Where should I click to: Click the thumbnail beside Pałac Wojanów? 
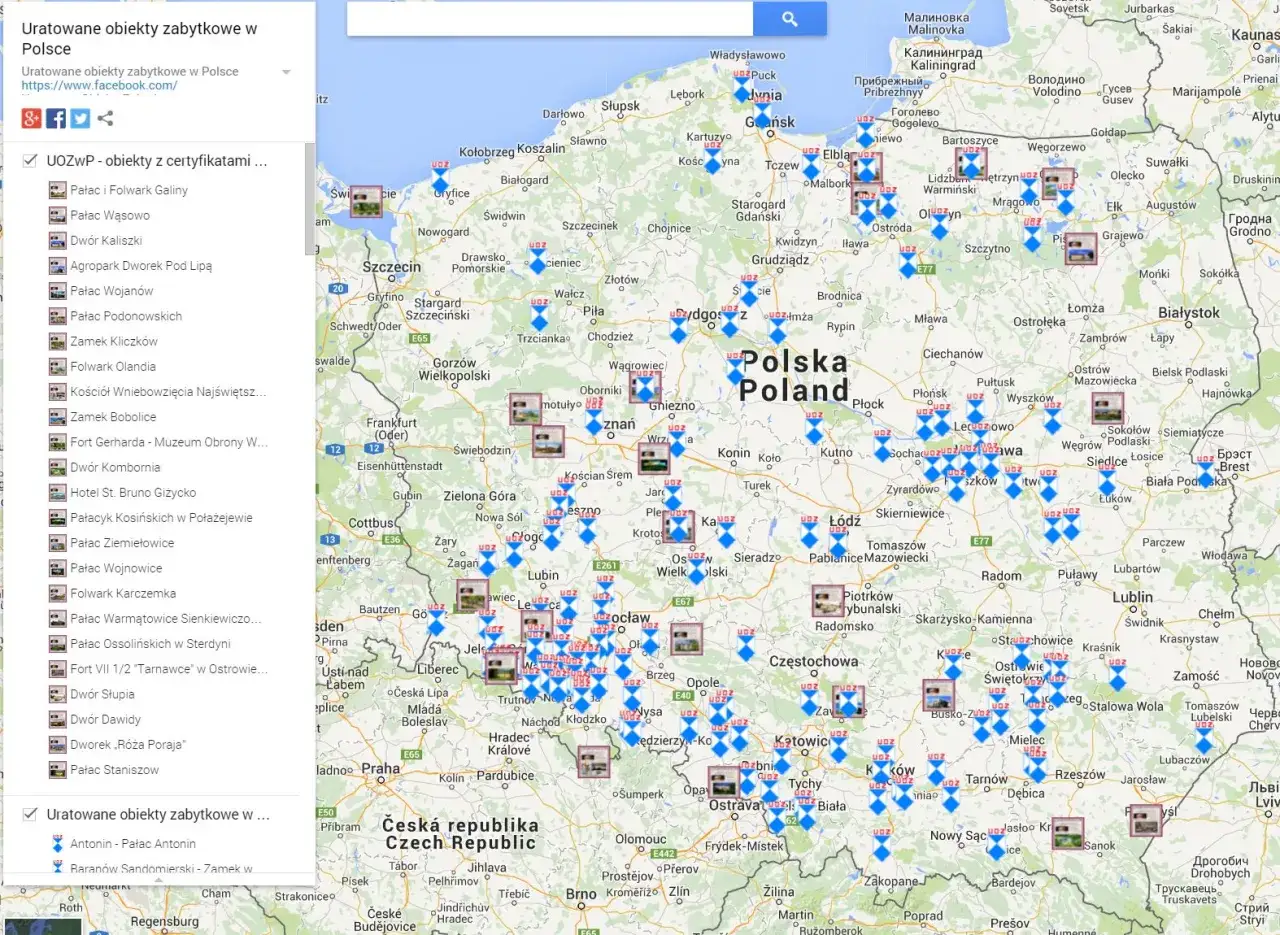pyautogui.click(x=57, y=290)
